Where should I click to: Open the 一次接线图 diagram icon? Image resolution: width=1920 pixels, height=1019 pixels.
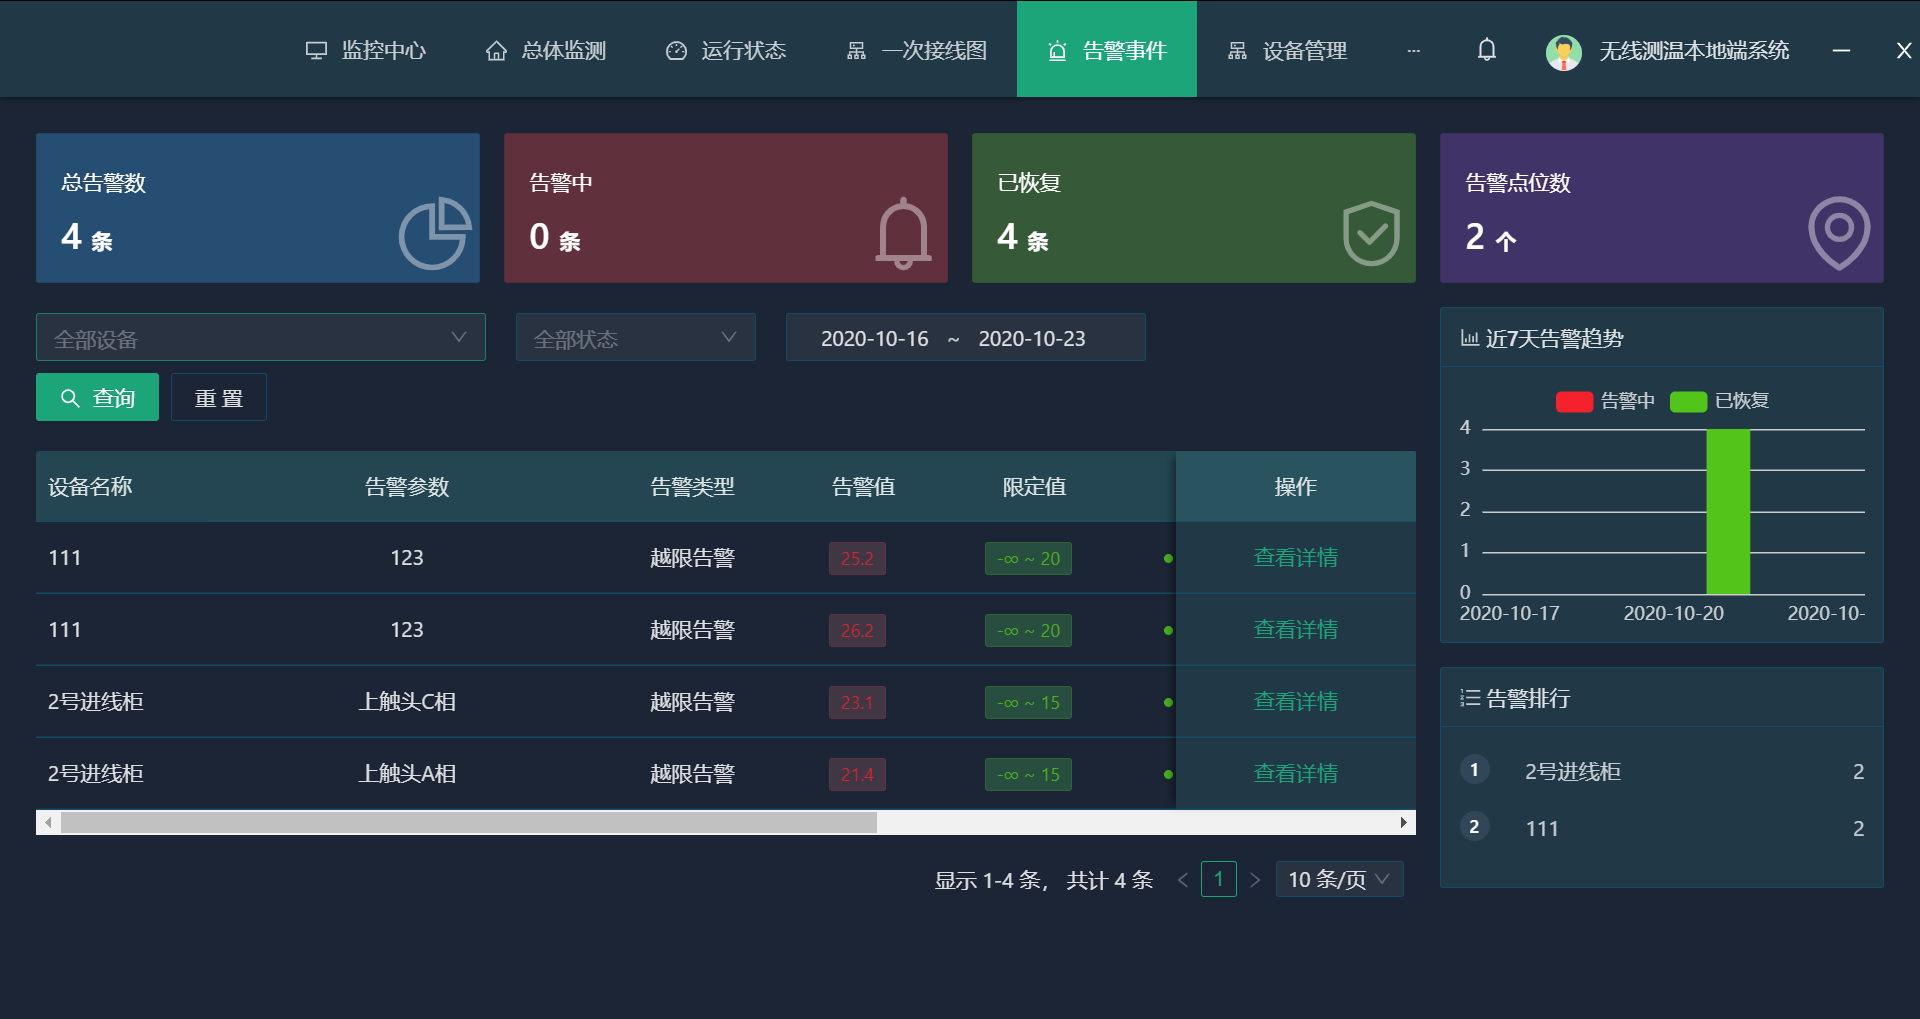857,49
